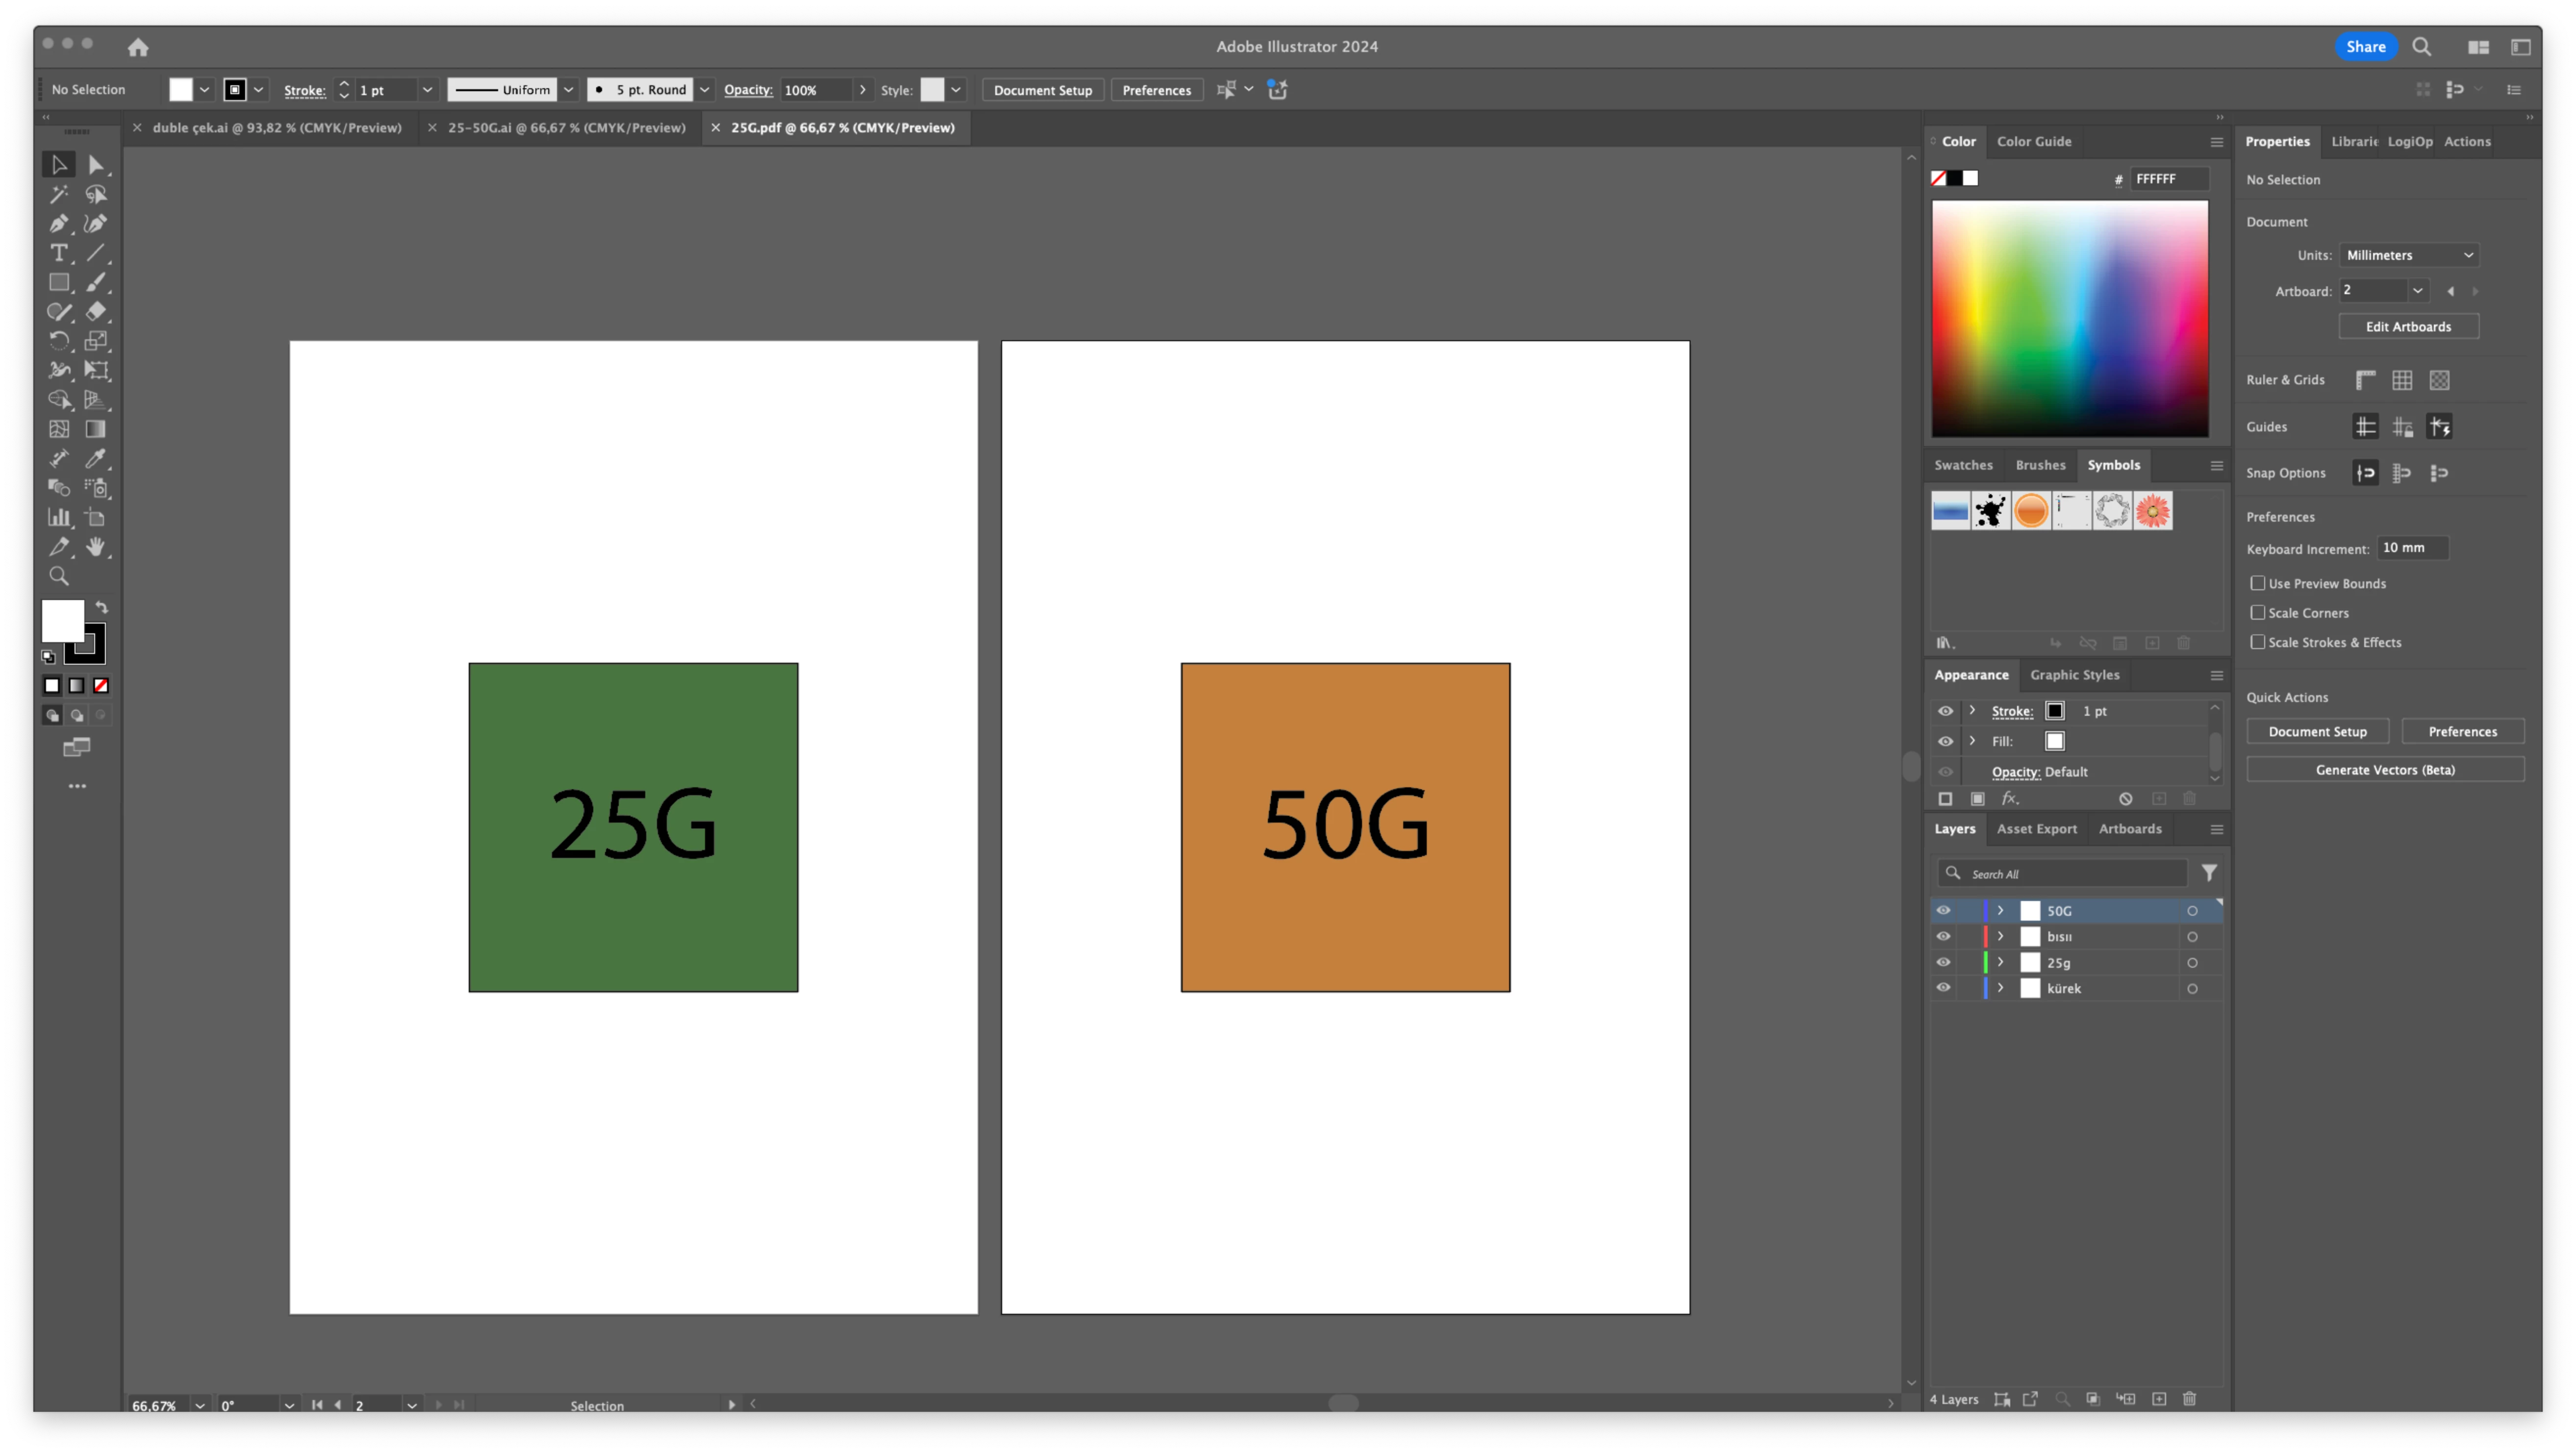Select the Pen tool
This screenshot has width=2576, height=1453.
coord(59,224)
